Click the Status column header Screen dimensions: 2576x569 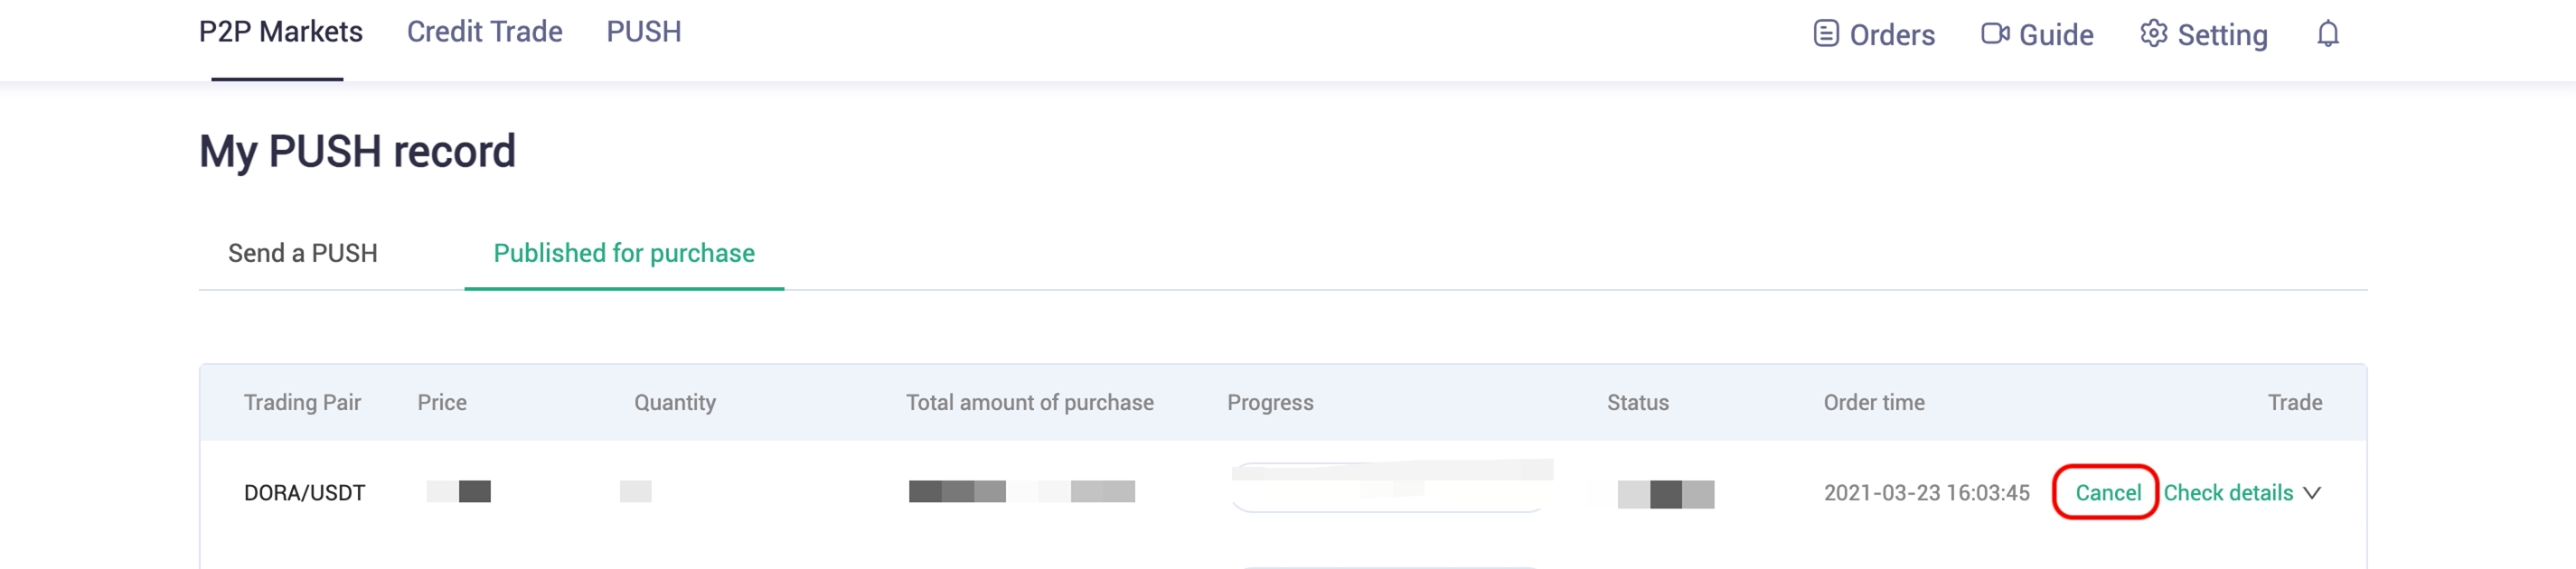pyautogui.click(x=1637, y=403)
